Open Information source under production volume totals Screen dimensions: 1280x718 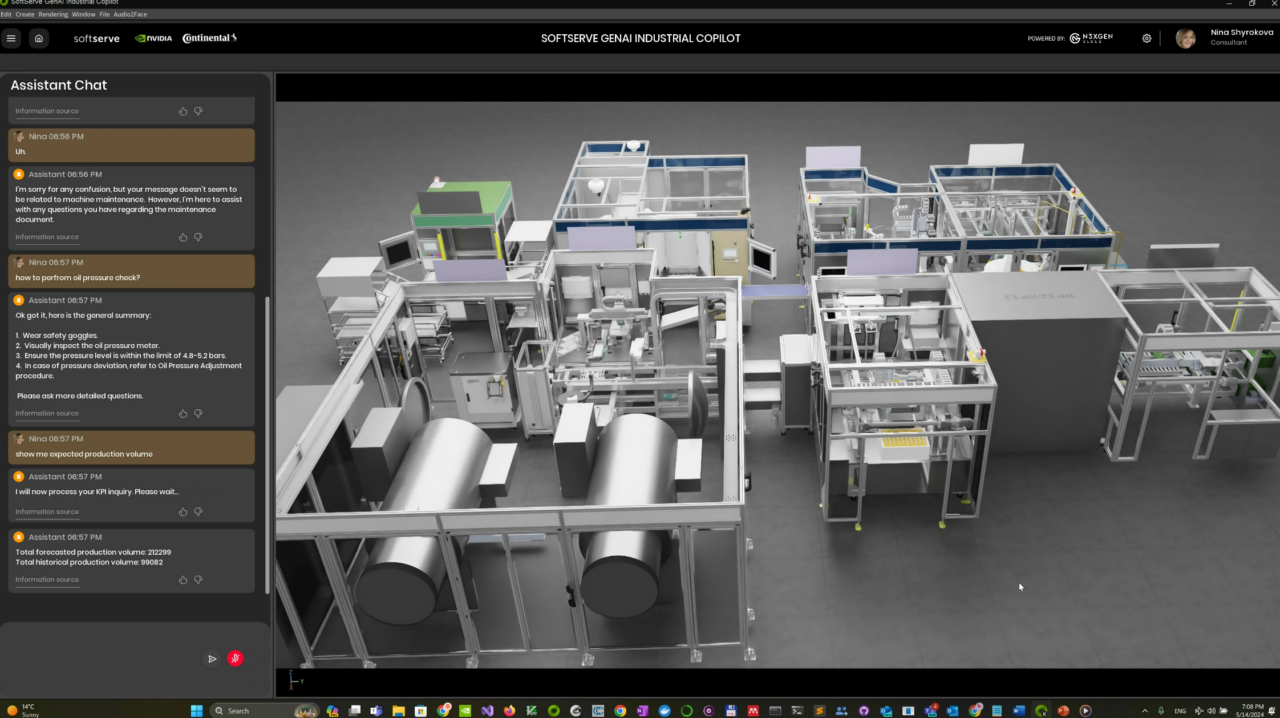pos(47,580)
